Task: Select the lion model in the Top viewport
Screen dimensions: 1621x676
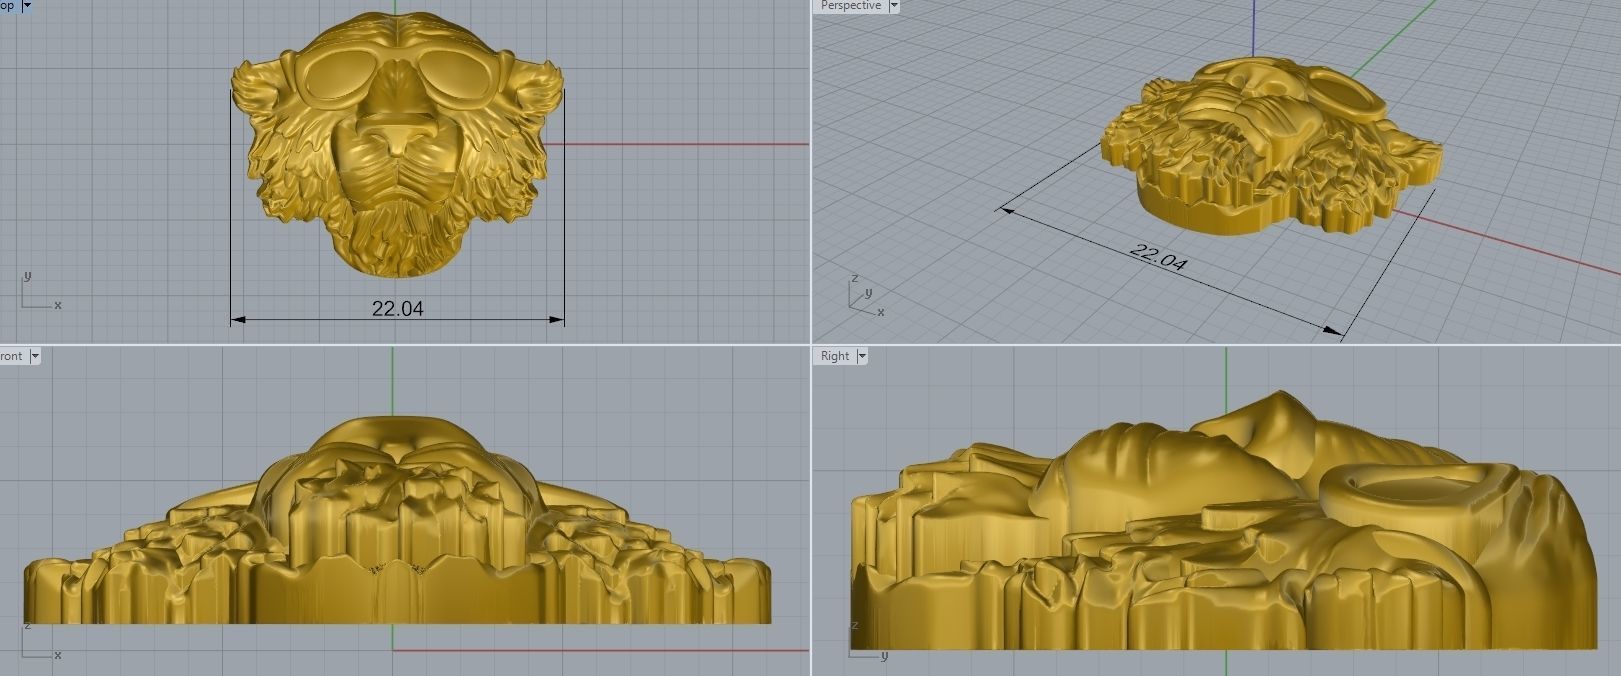Action: [396, 145]
